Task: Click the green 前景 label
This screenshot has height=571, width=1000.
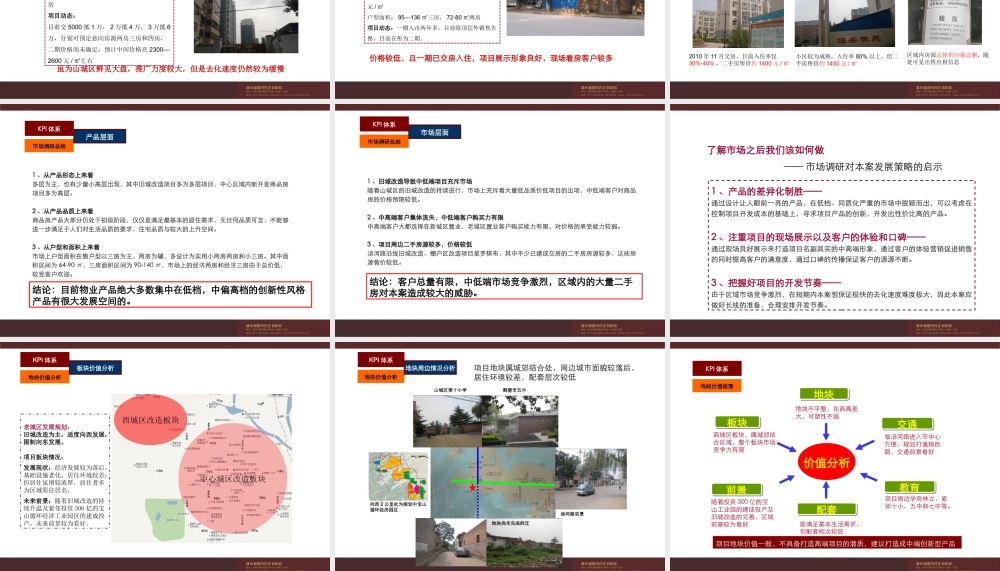Action: tap(737, 489)
